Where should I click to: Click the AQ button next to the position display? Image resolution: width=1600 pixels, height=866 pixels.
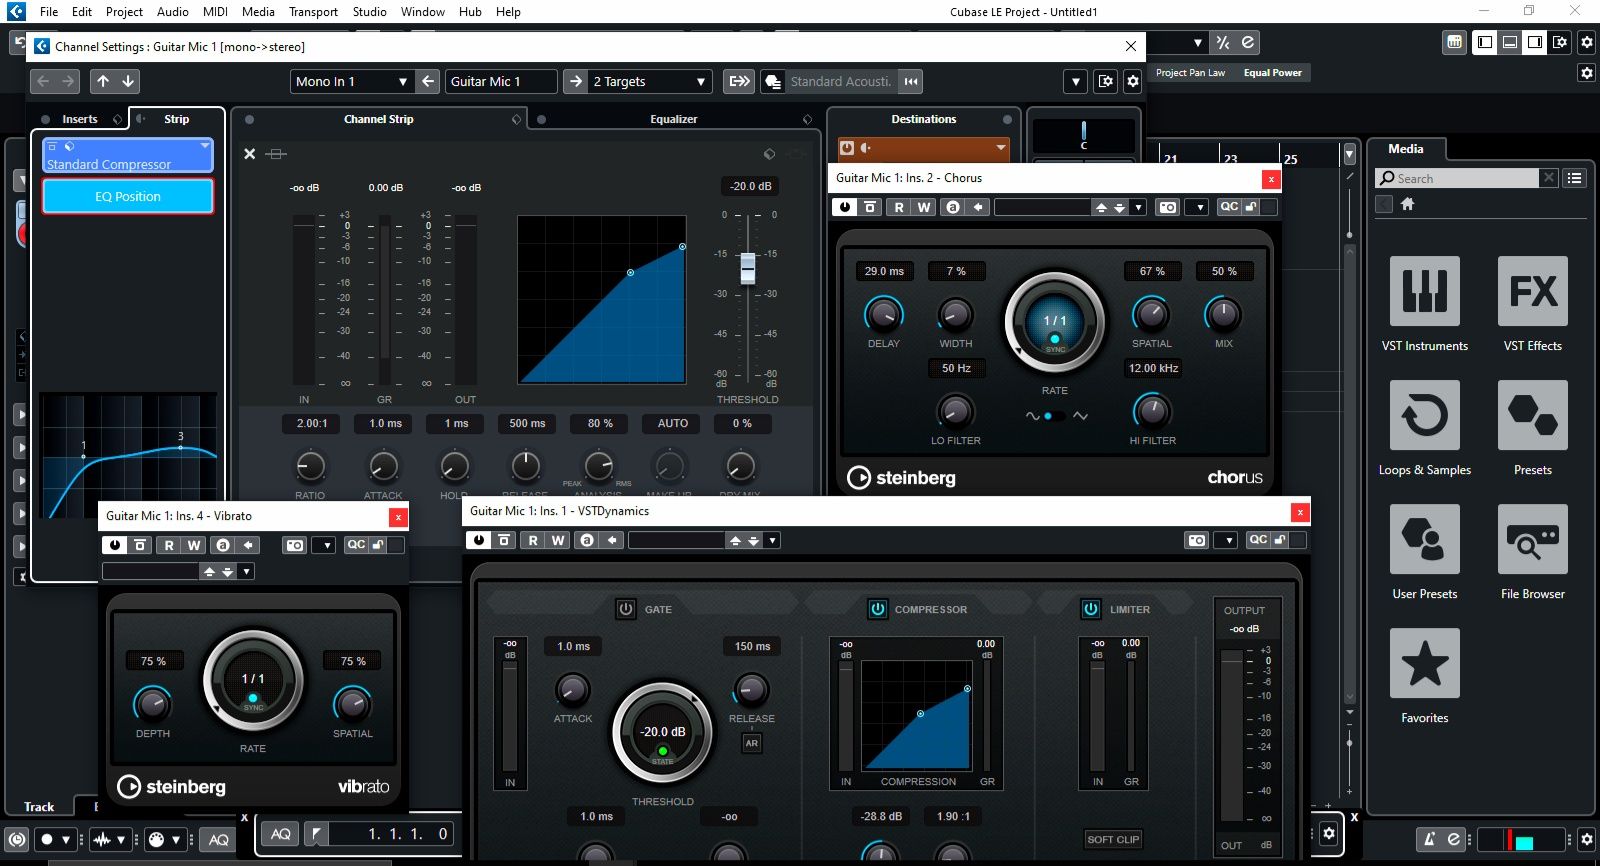pyautogui.click(x=281, y=833)
